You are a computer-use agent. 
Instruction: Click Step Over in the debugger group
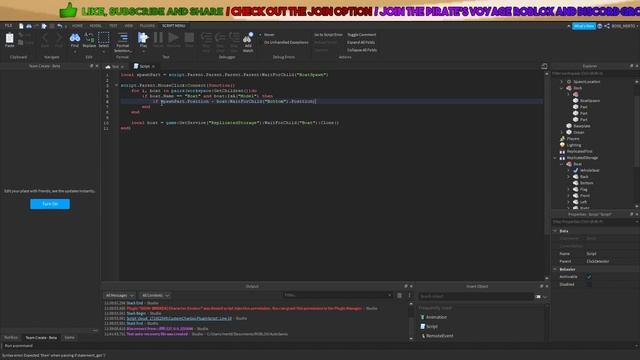click(220, 42)
